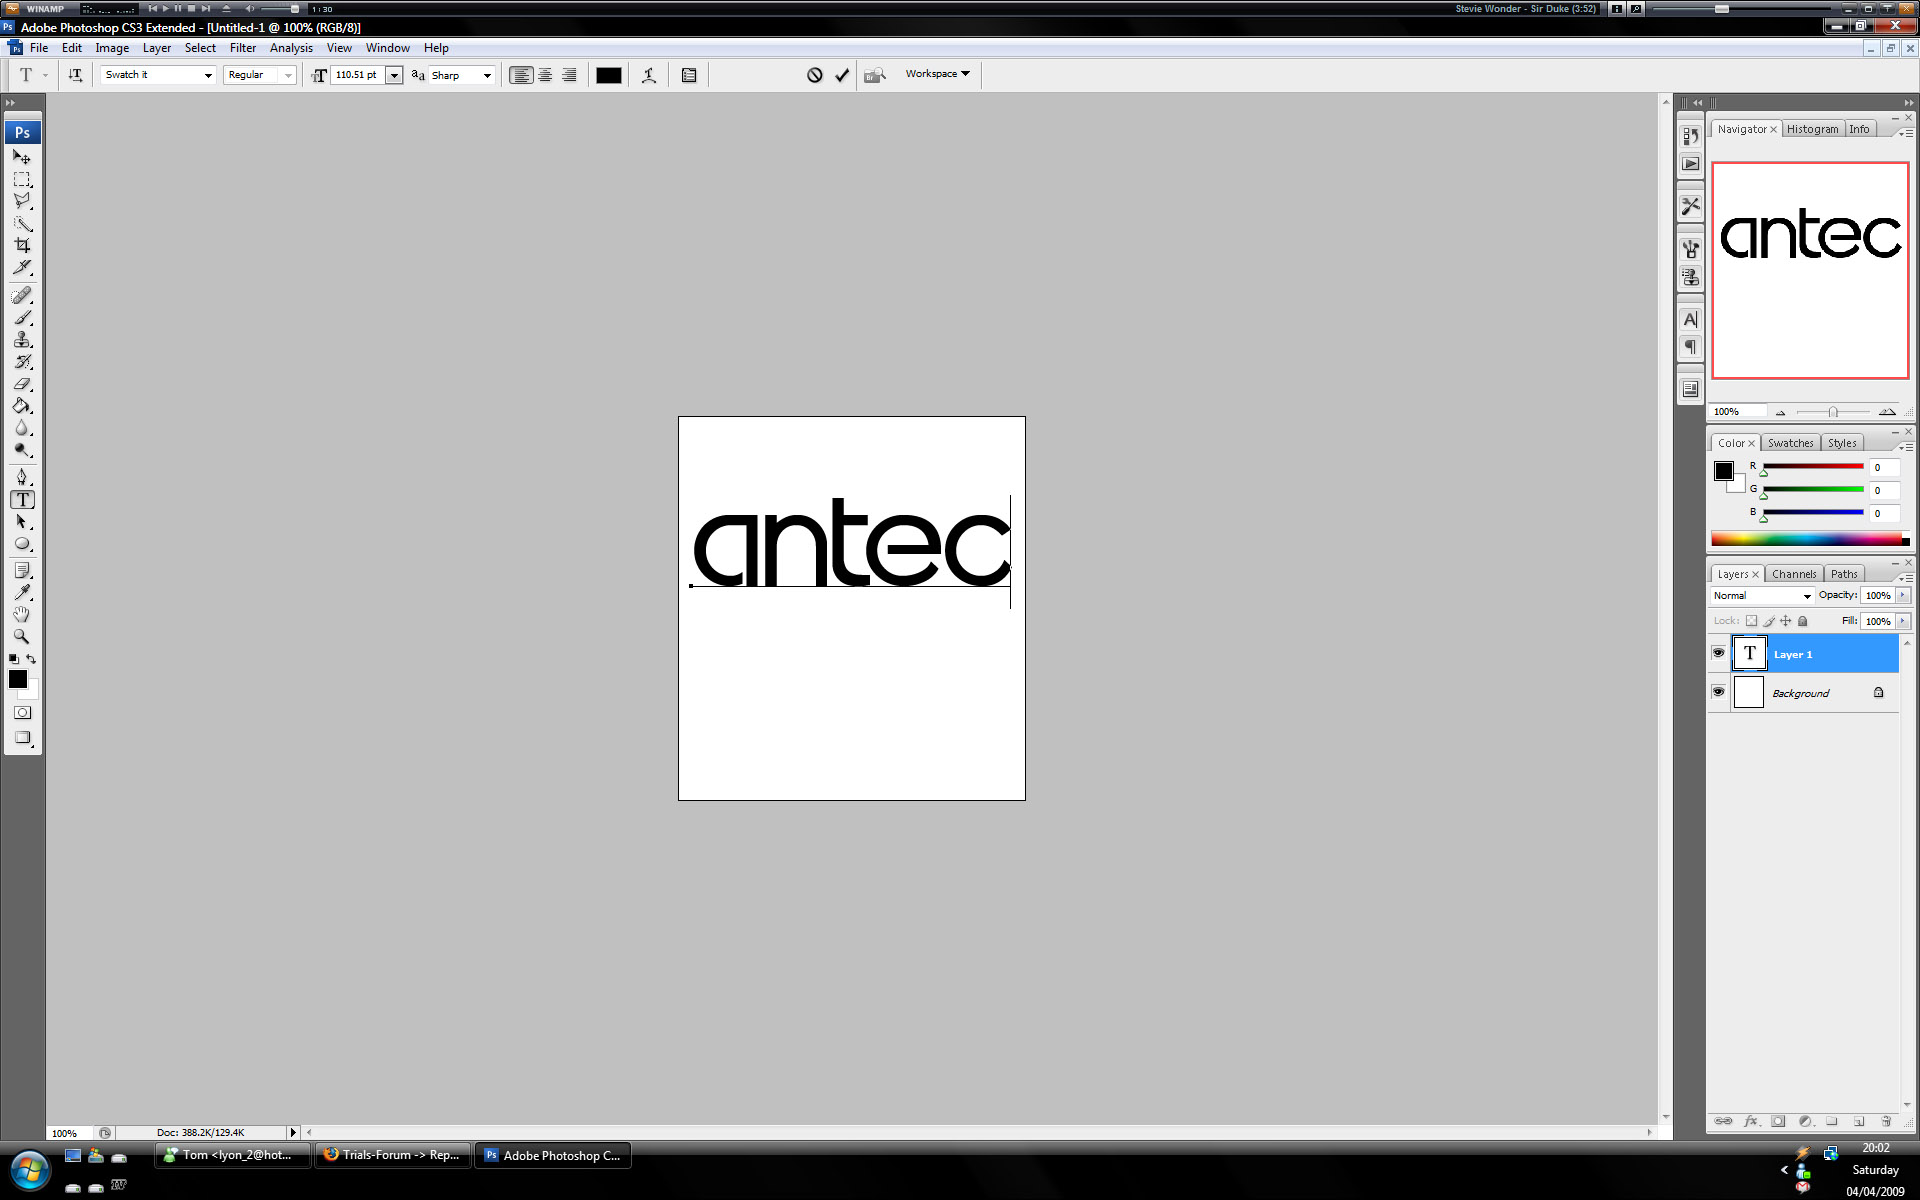The height and width of the screenshot is (1200, 1920).
Task: Adjust the Navigator zoom slider
Action: pos(1832,412)
